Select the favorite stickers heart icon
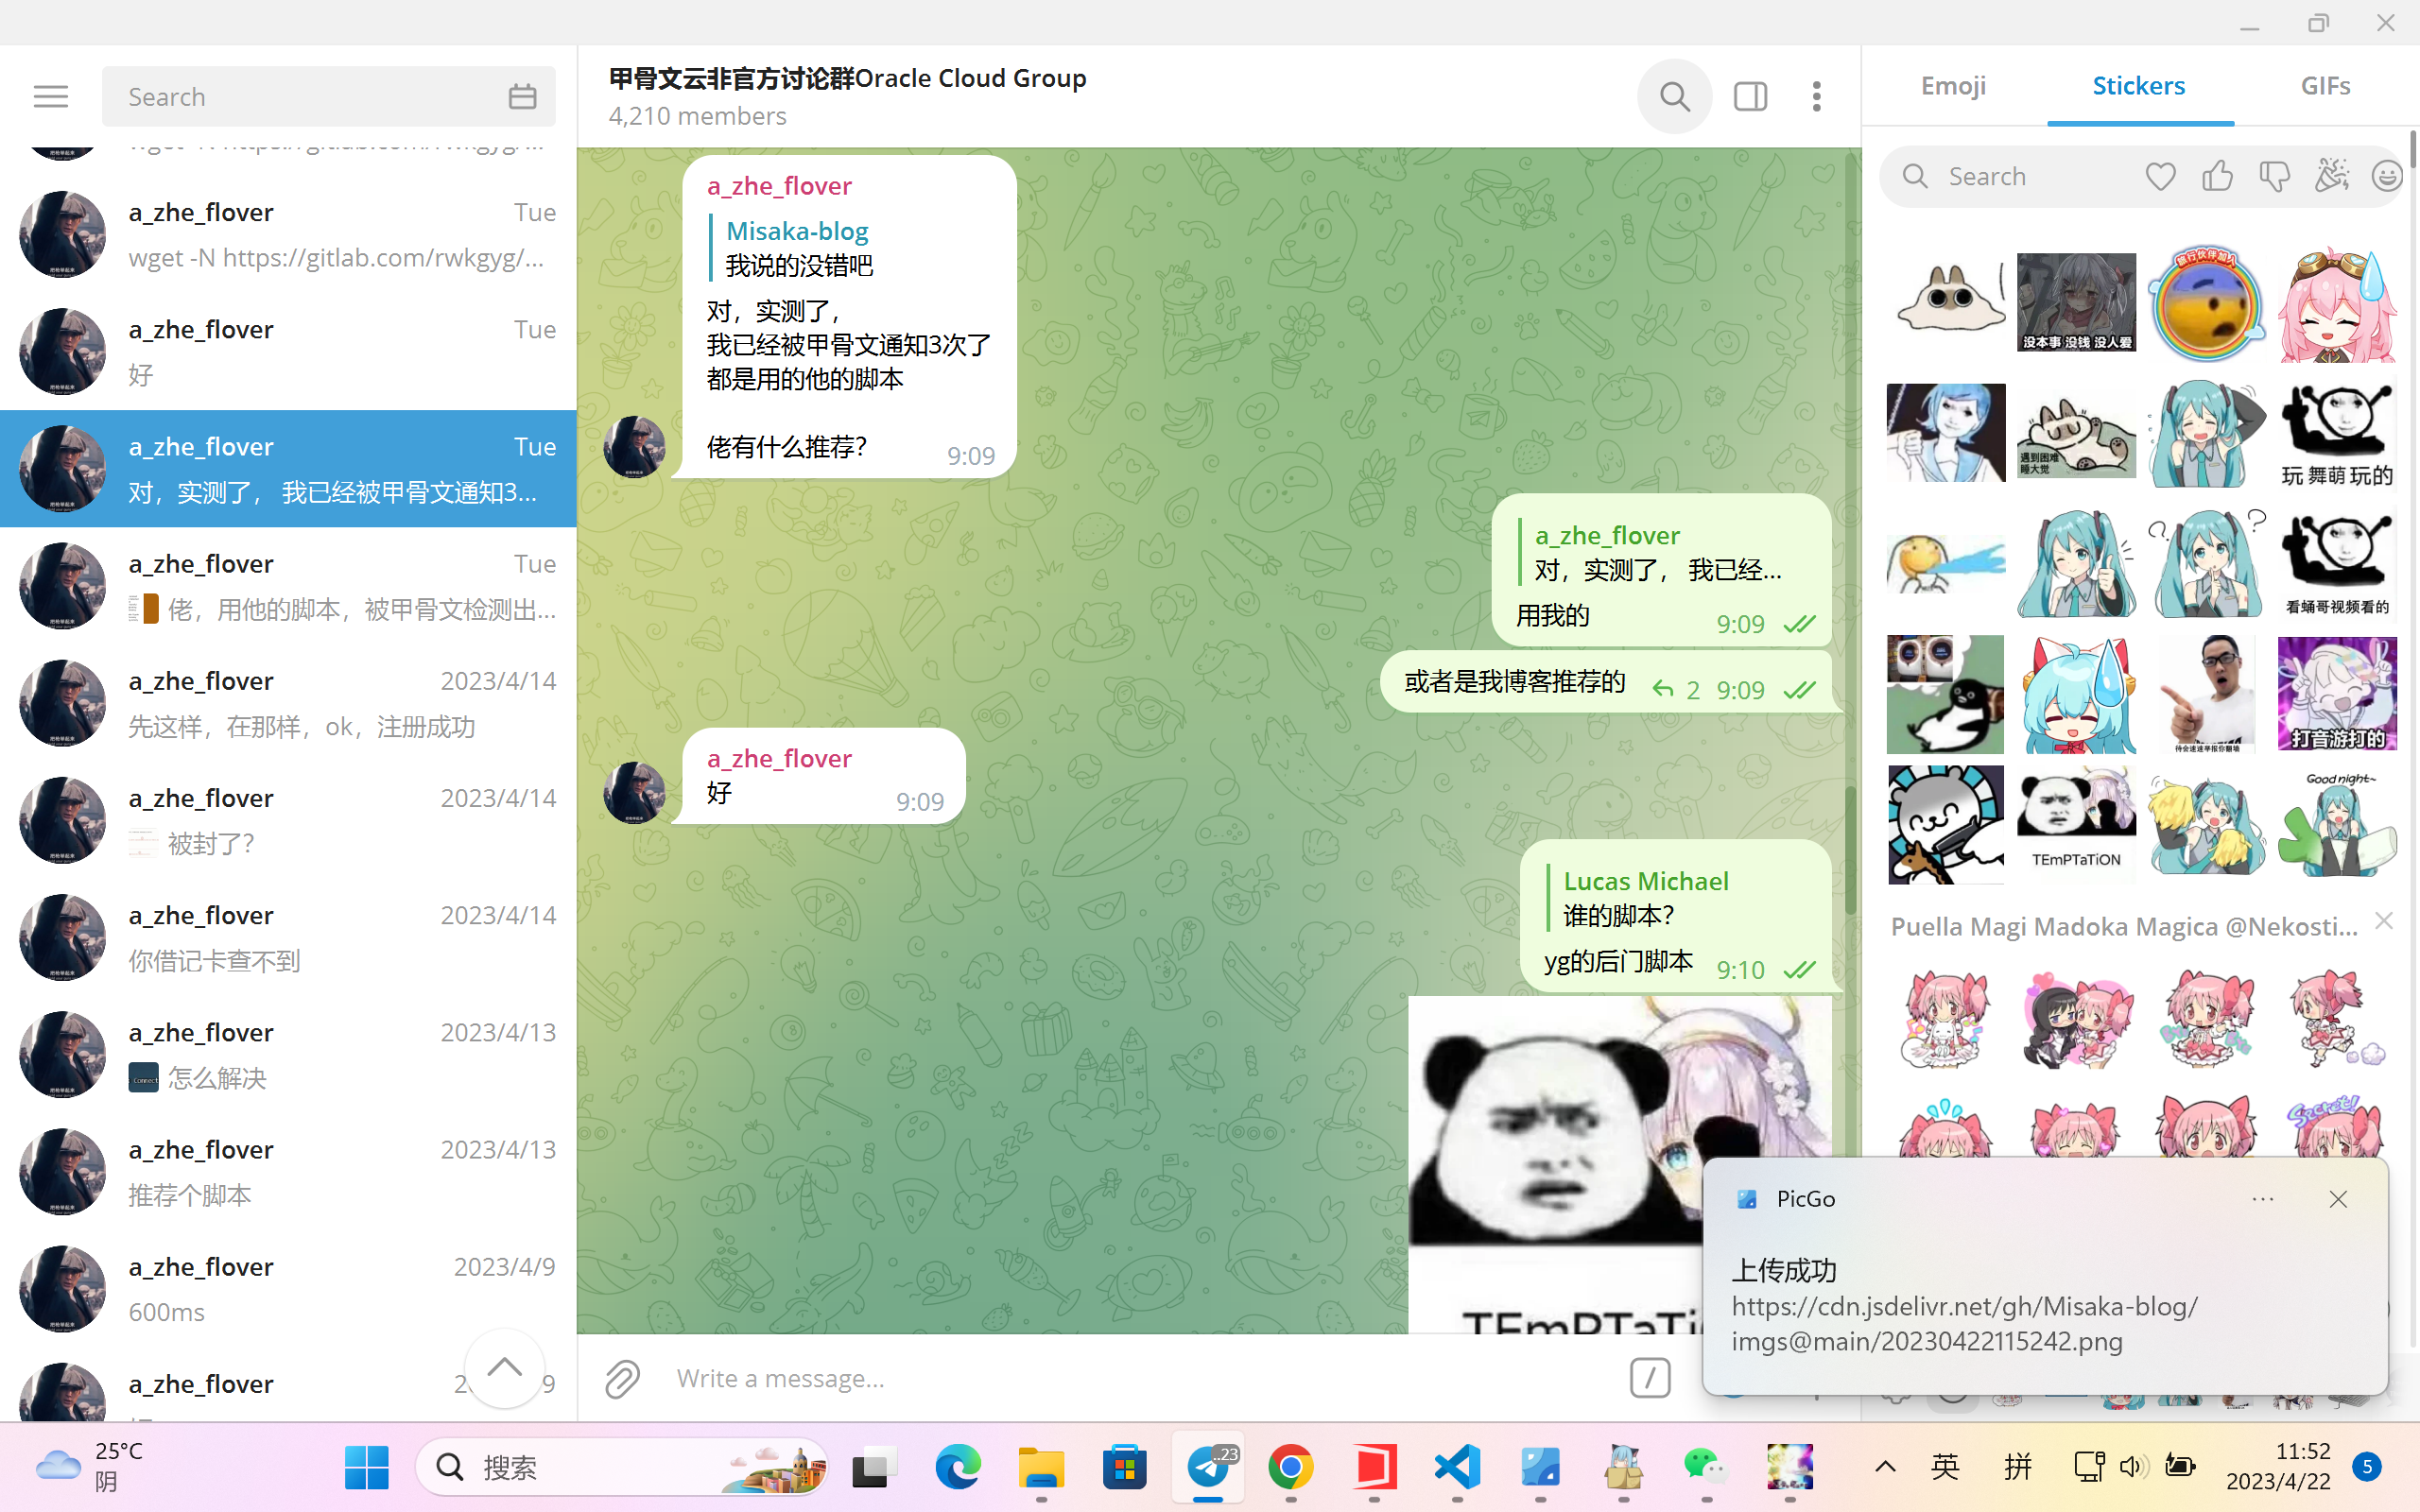 (x=2160, y=175)
